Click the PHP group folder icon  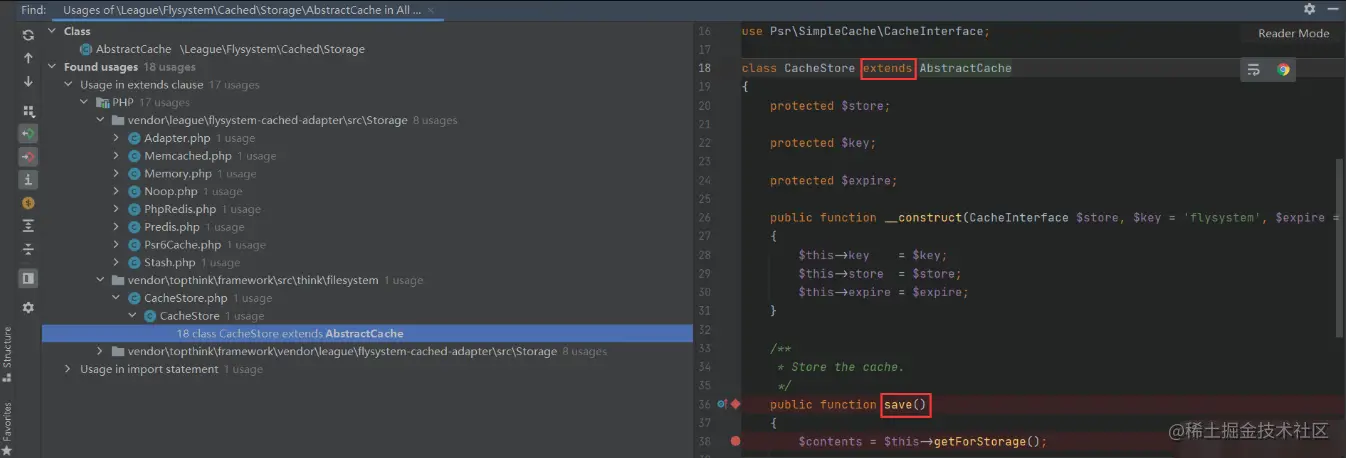(x=102, y=103)
